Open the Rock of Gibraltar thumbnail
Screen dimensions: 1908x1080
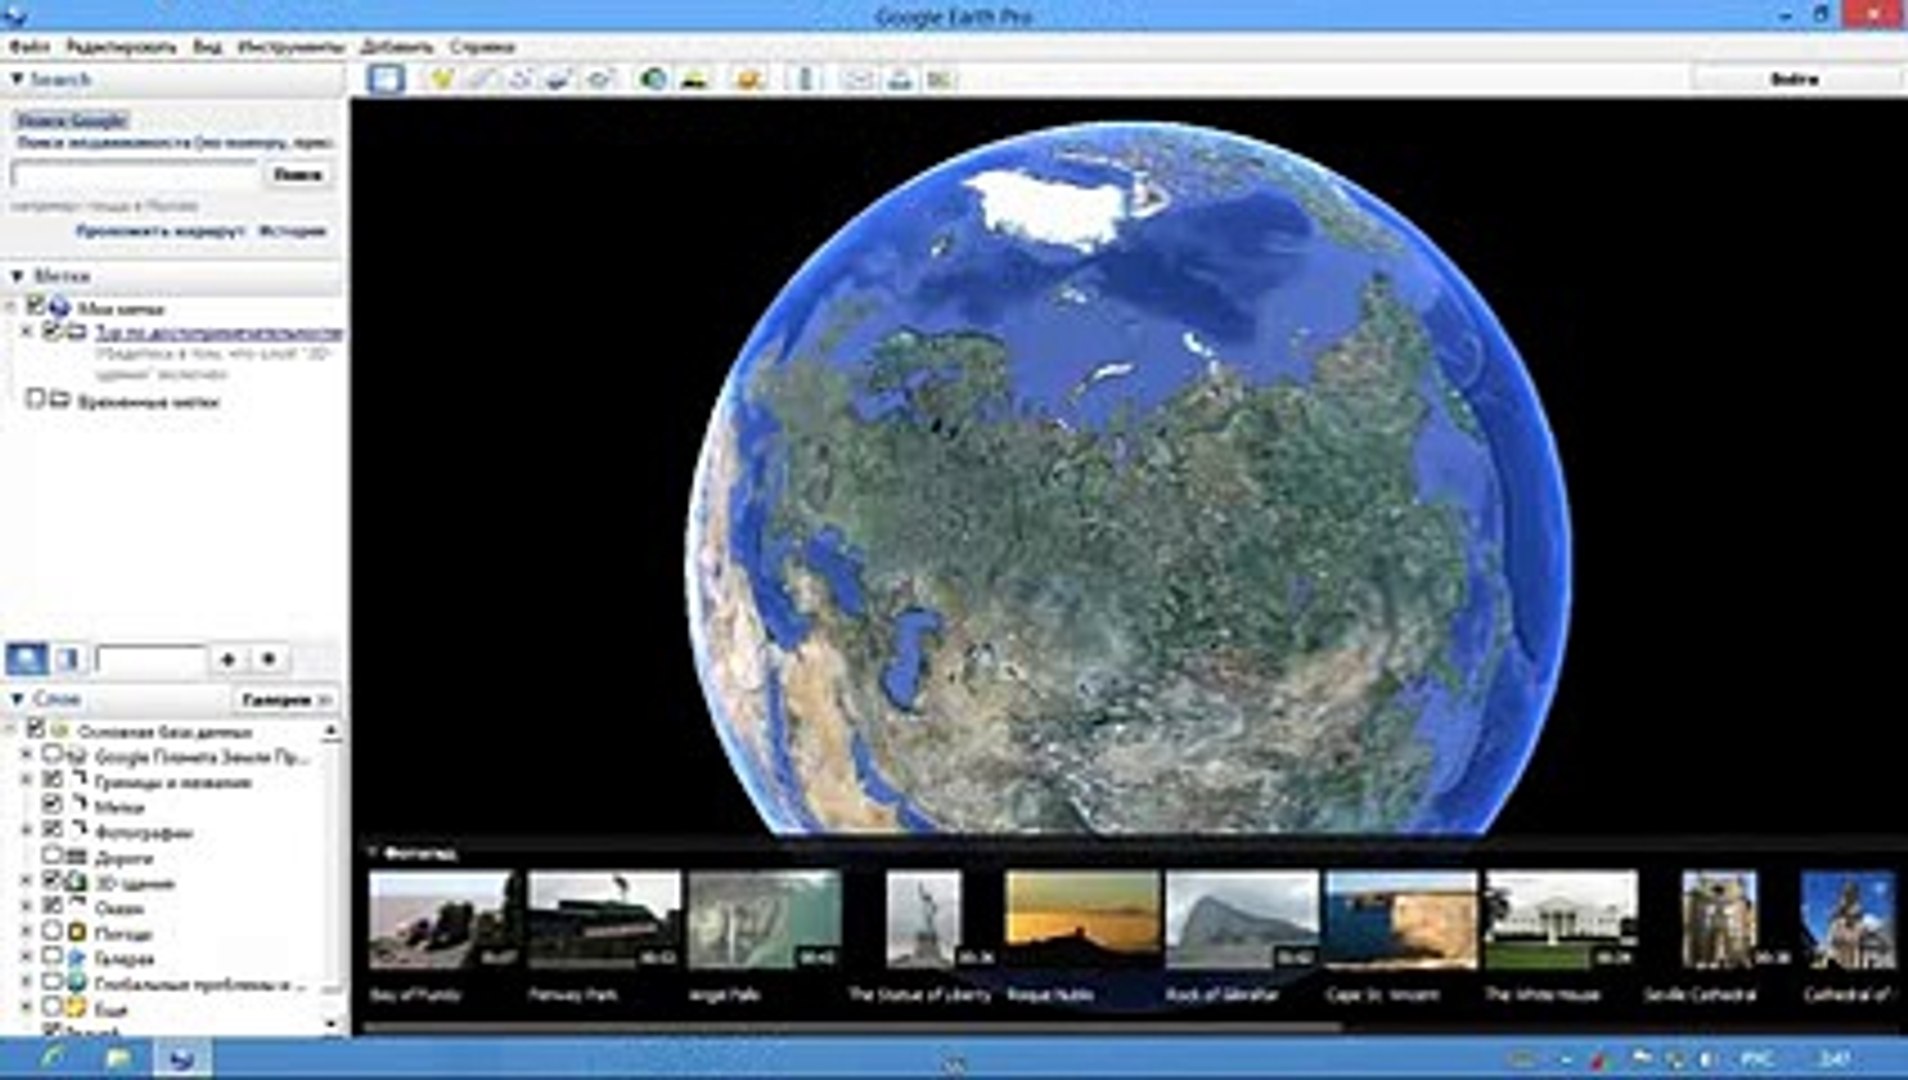(x=1242, y=920)
